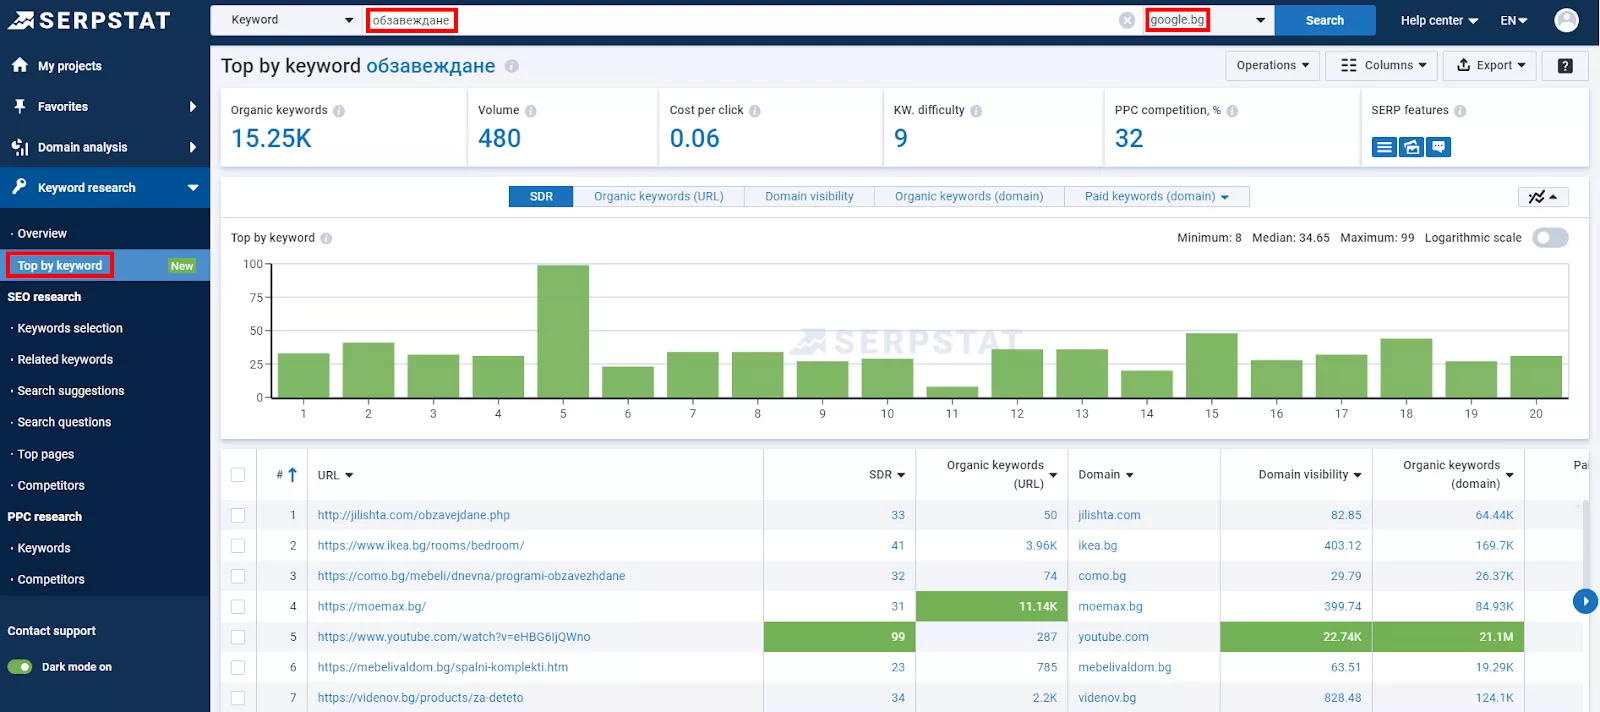Check the row for jilishta.com URL

[238, 515]
